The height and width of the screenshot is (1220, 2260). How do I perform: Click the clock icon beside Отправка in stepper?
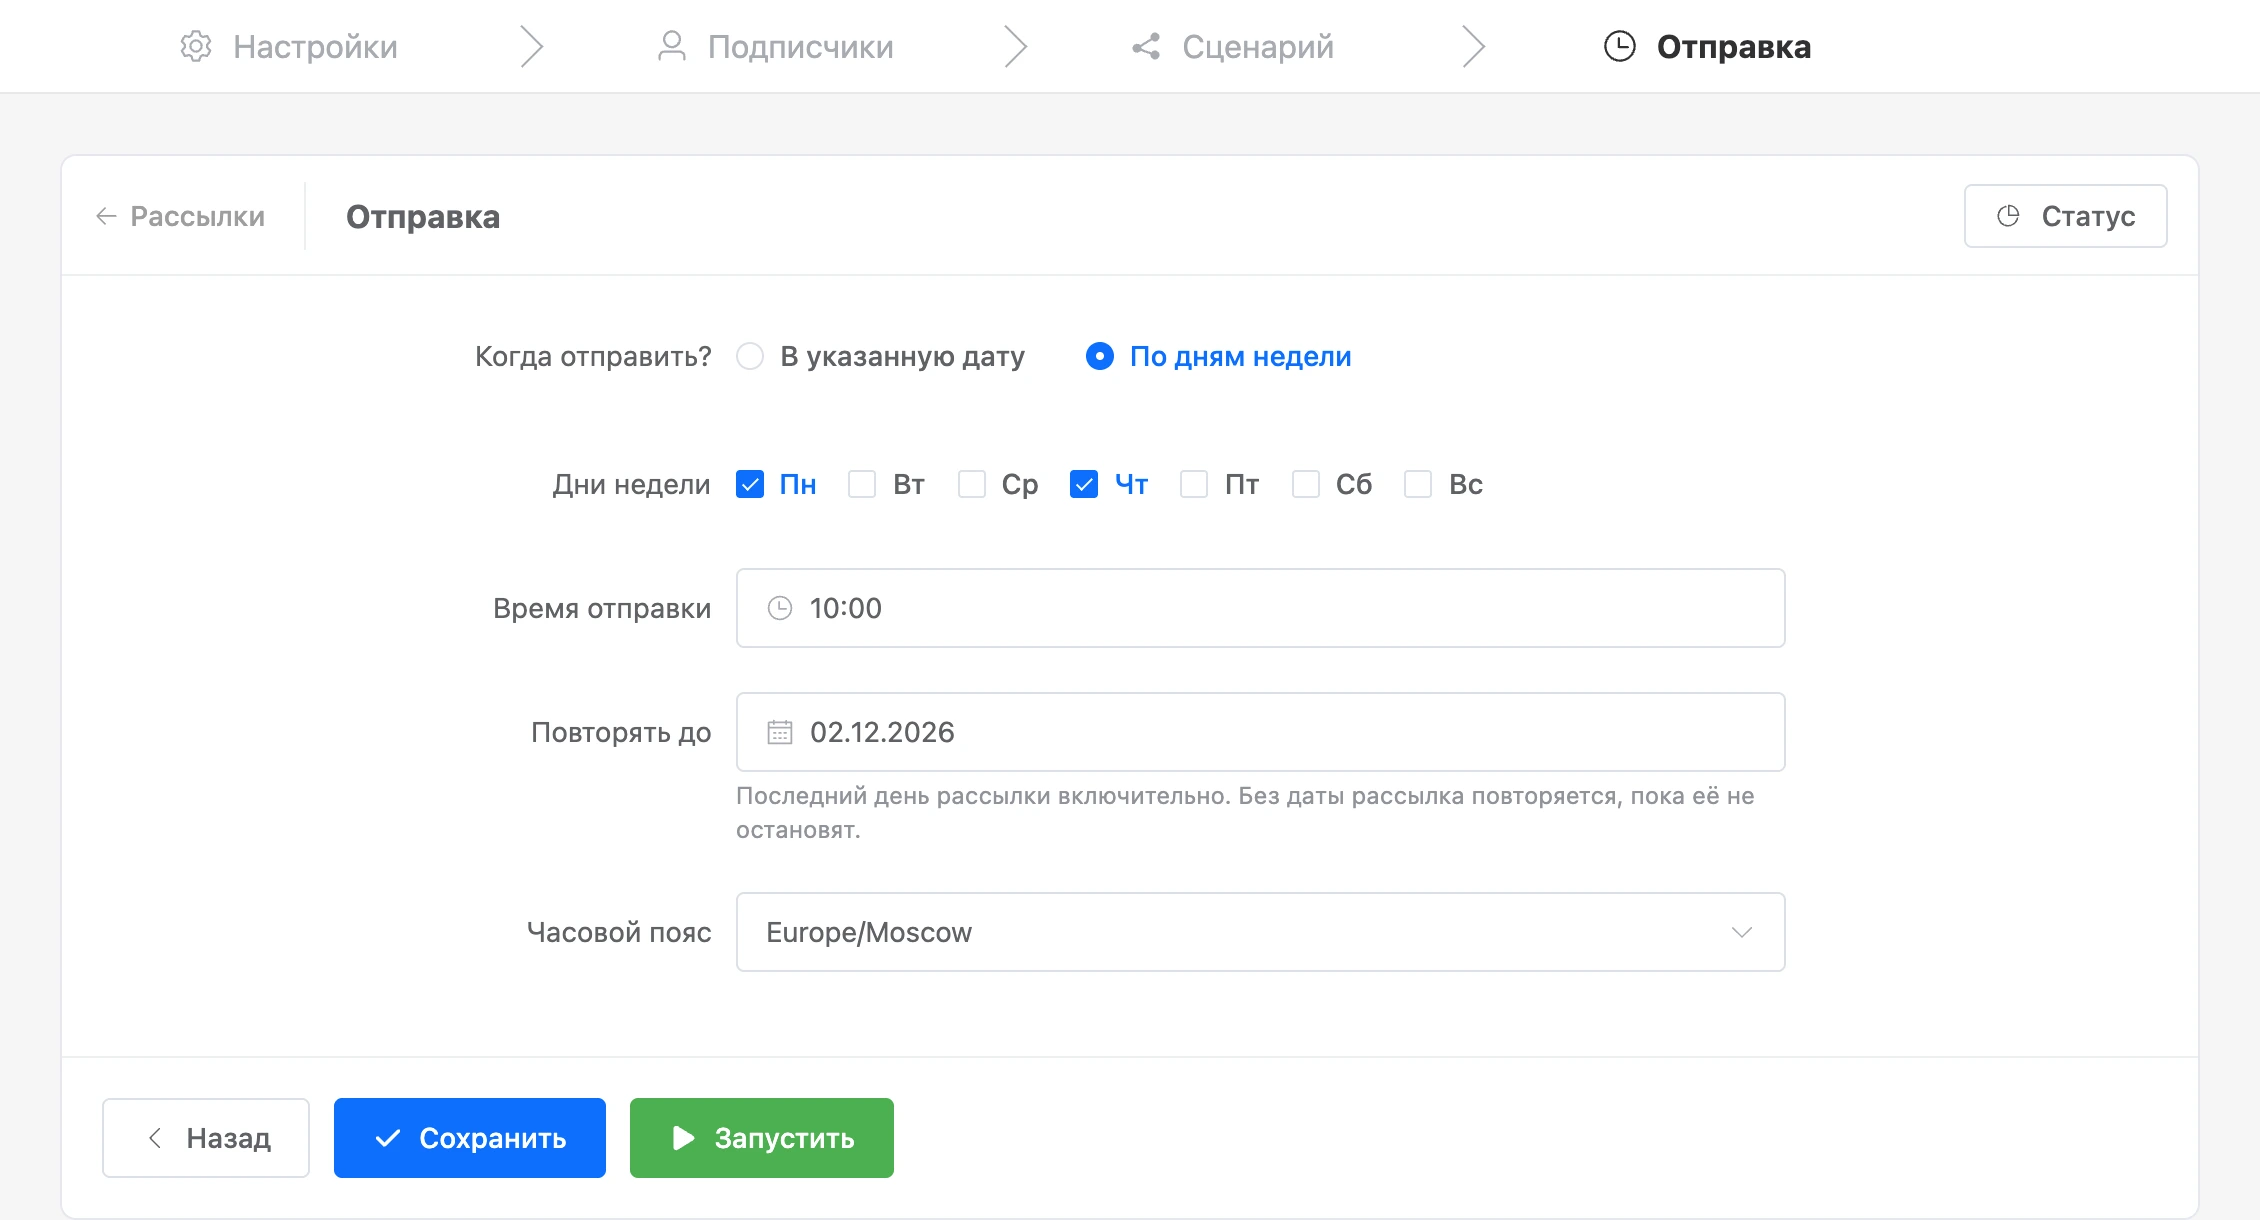pyautogui.click(x=1620, y=47)
